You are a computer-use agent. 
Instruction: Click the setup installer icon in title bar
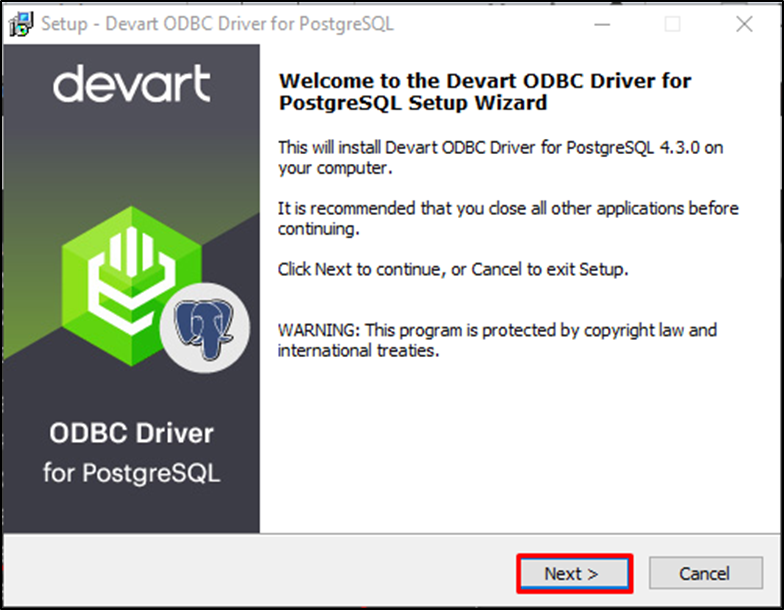(21, 24)
